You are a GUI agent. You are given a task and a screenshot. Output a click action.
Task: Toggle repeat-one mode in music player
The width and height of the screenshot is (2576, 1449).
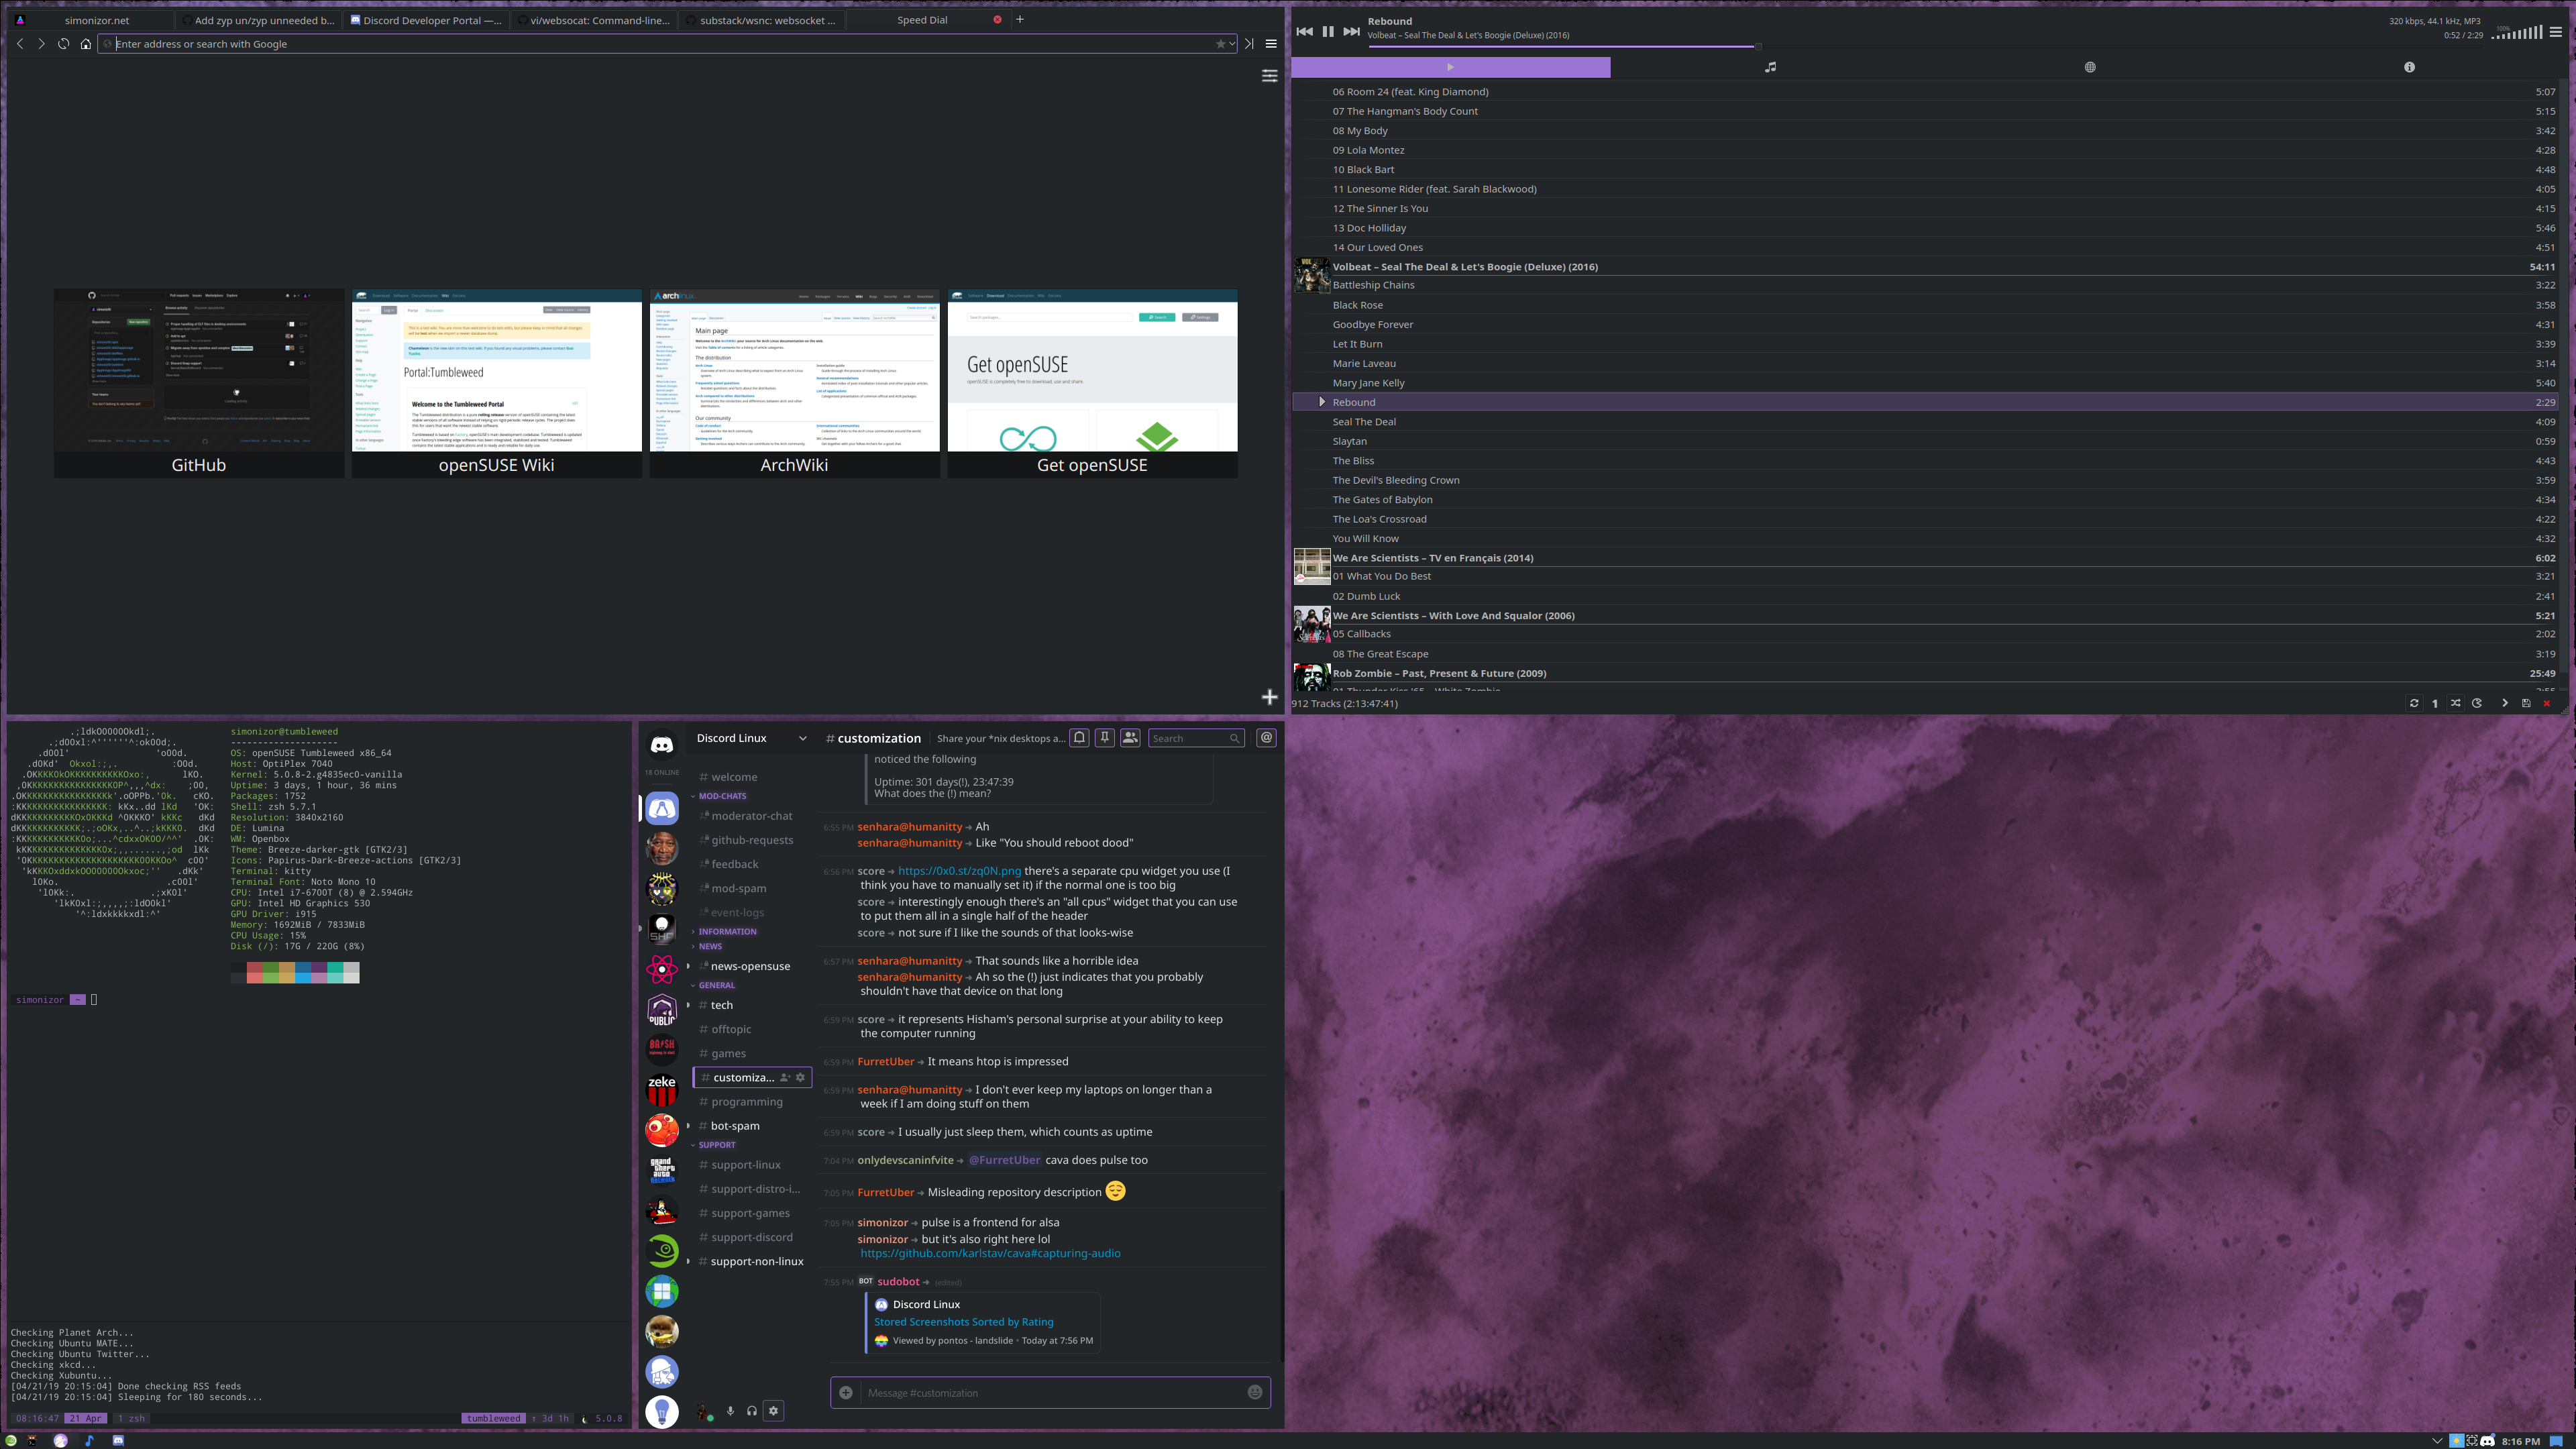point(2435,703)
